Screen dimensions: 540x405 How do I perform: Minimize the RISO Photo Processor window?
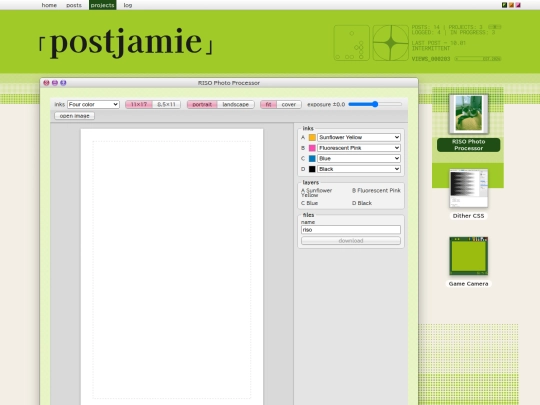55,83
